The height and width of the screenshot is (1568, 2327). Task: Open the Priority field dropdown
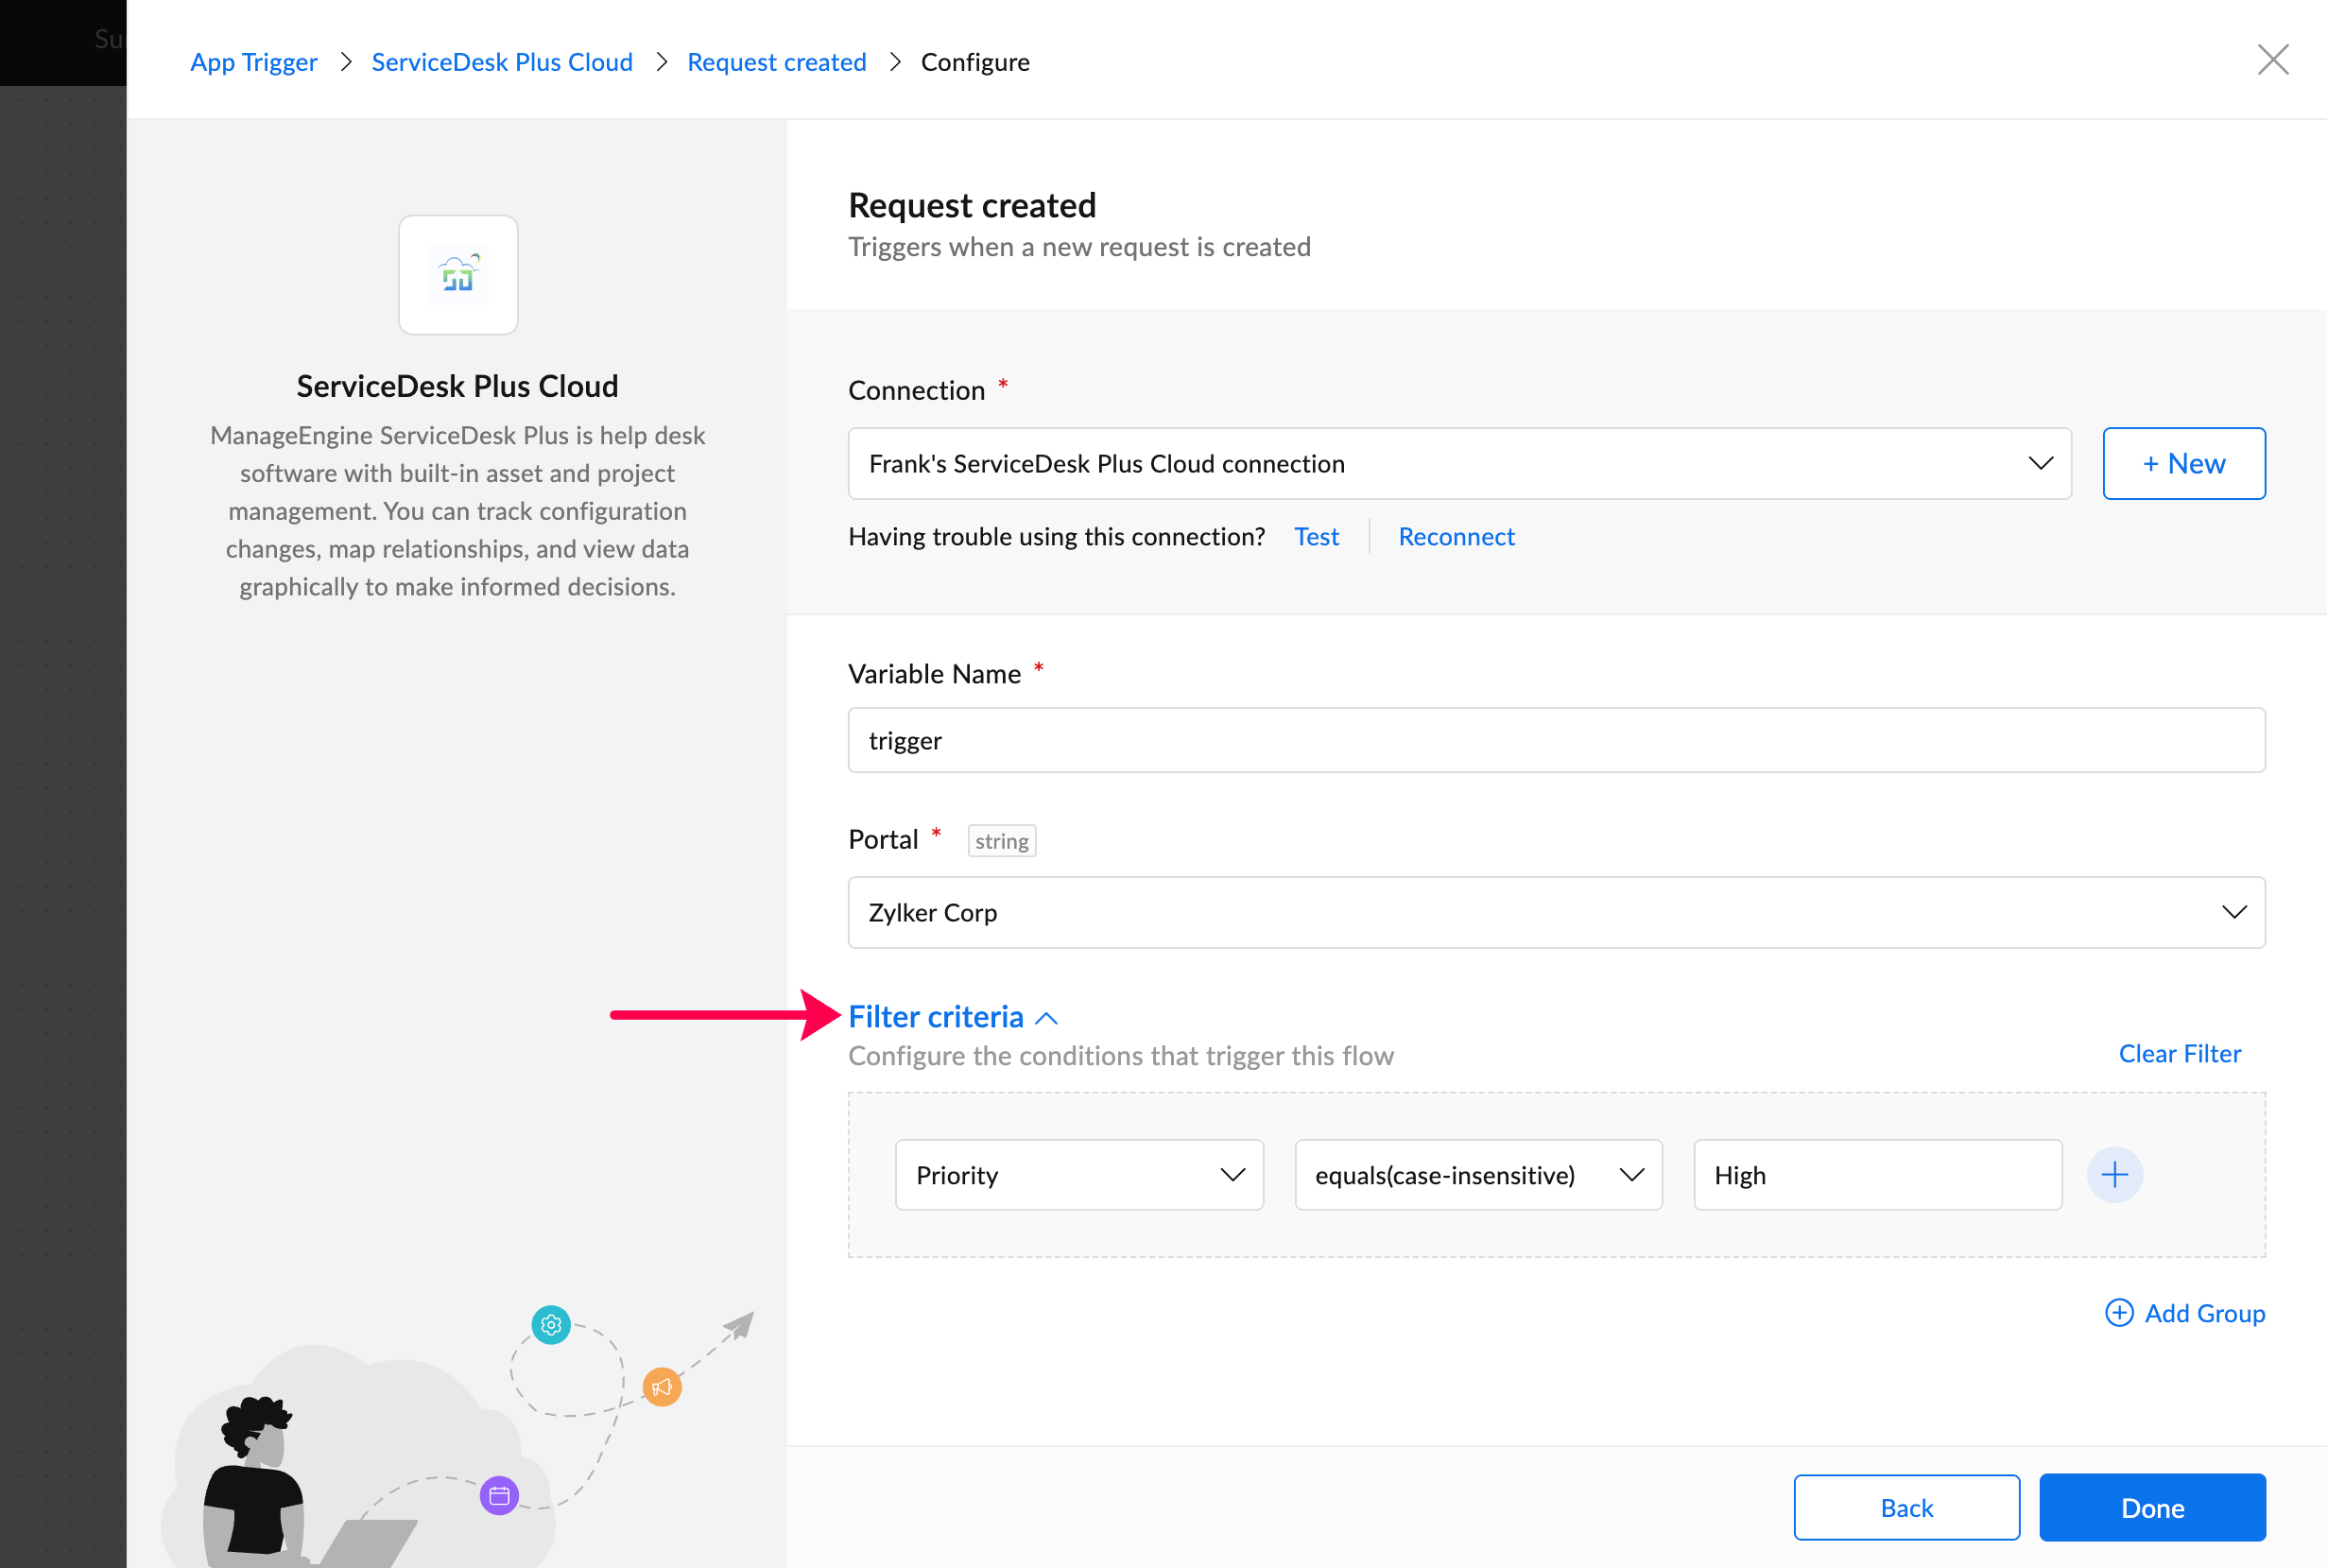point(1079,1175)
